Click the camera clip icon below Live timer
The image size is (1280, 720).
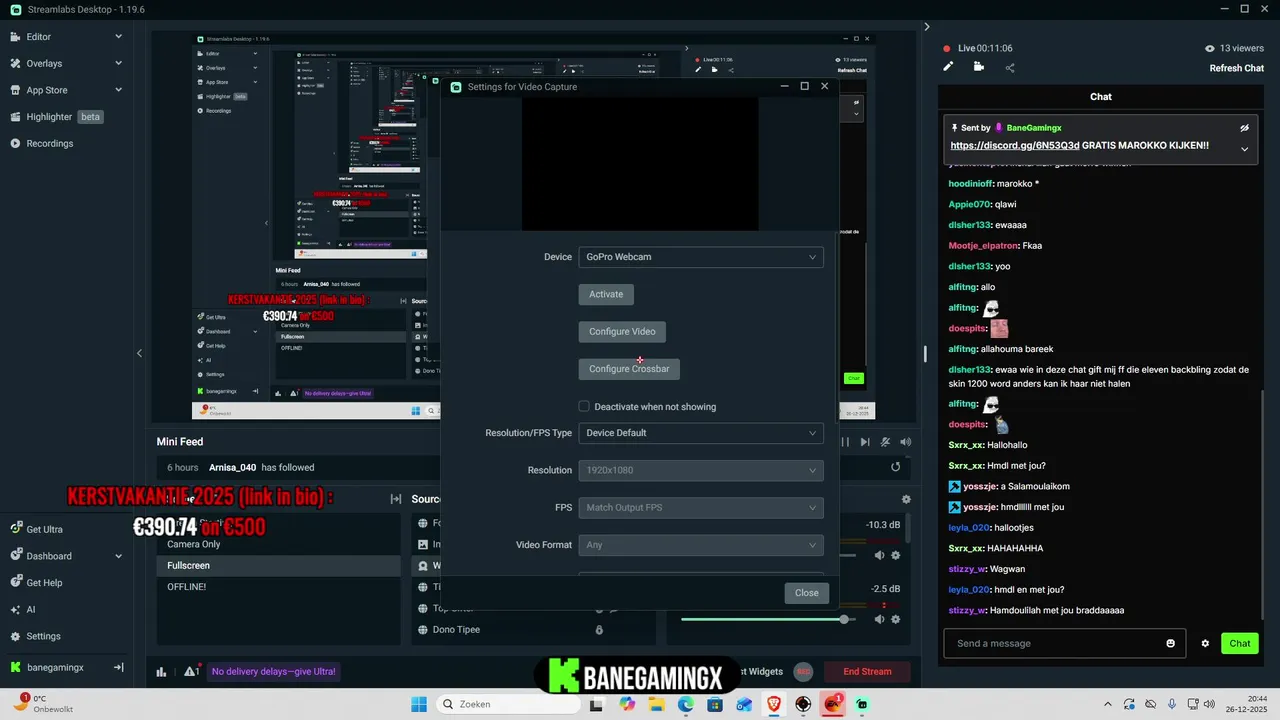point(978,67)
